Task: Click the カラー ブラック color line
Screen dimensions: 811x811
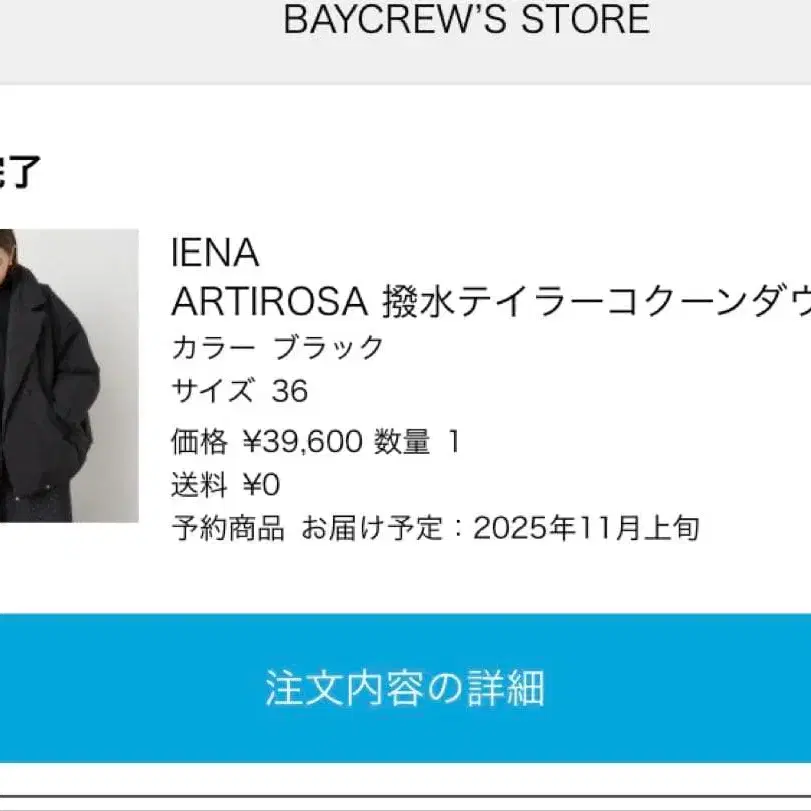Action: (277, 347)
